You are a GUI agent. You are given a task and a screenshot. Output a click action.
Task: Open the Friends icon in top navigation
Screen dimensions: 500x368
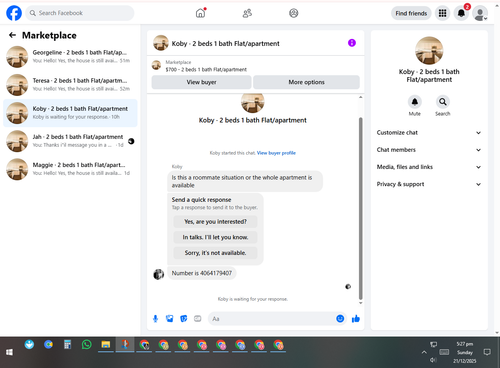pyautogui.click(x=247, y=13)
